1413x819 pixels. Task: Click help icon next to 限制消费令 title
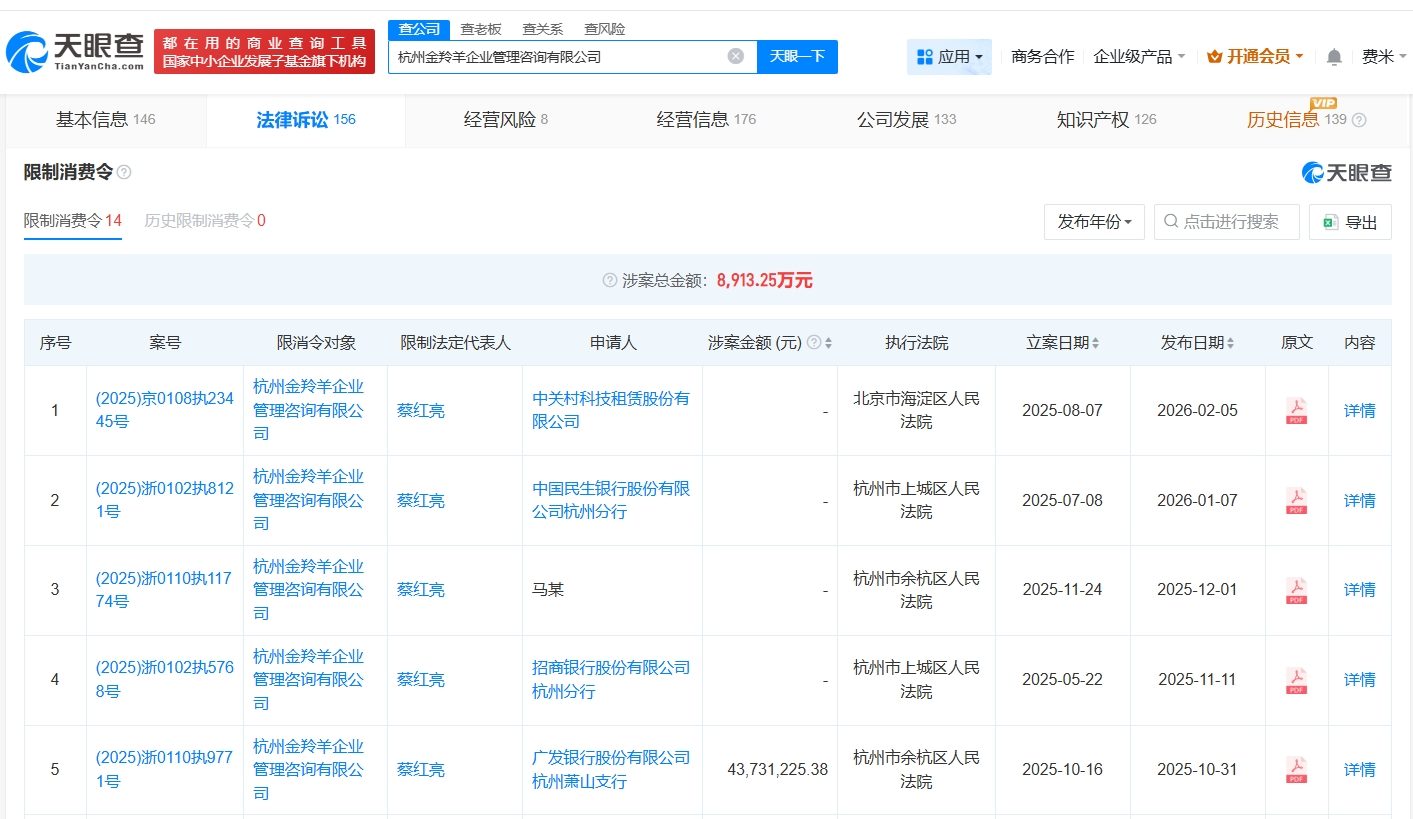point(124,173)
